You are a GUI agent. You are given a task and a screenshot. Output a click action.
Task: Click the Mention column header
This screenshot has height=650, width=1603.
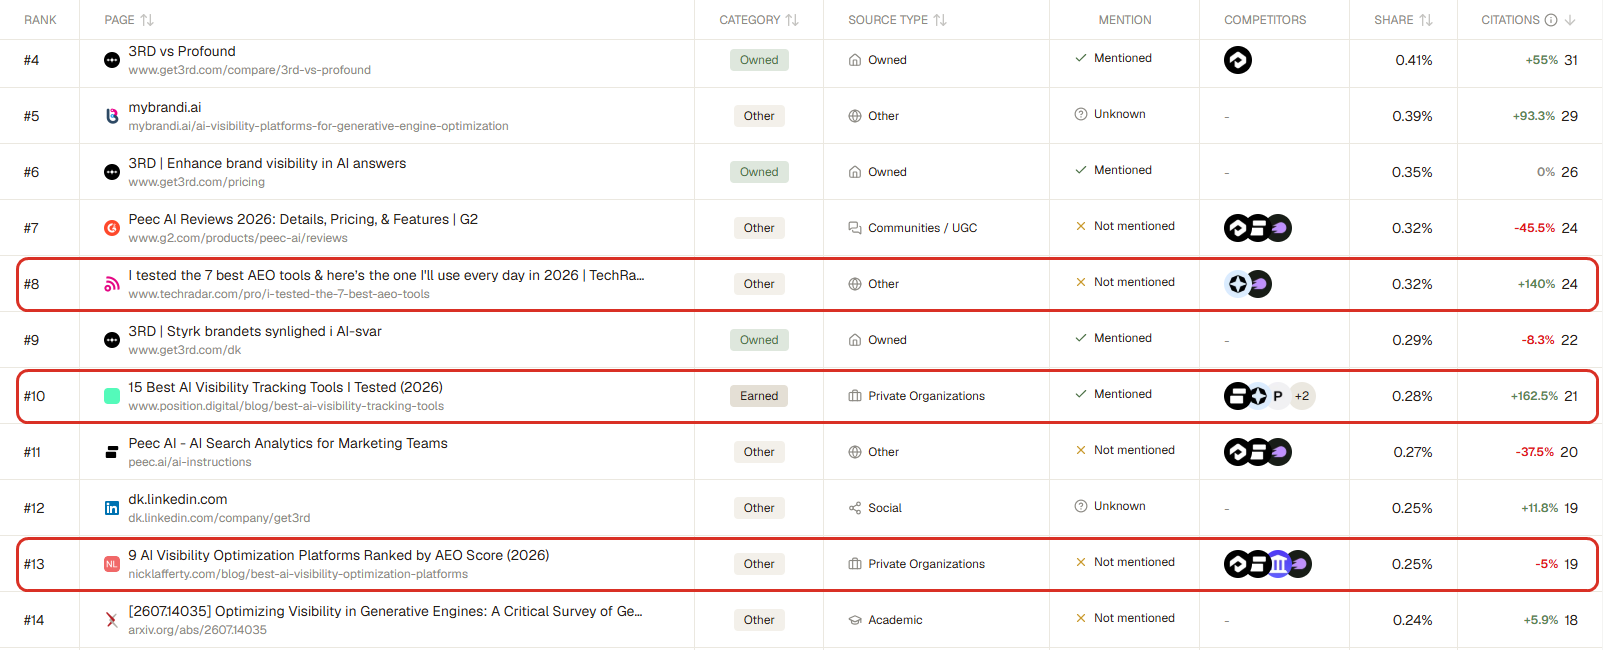tap(1125, 20)
